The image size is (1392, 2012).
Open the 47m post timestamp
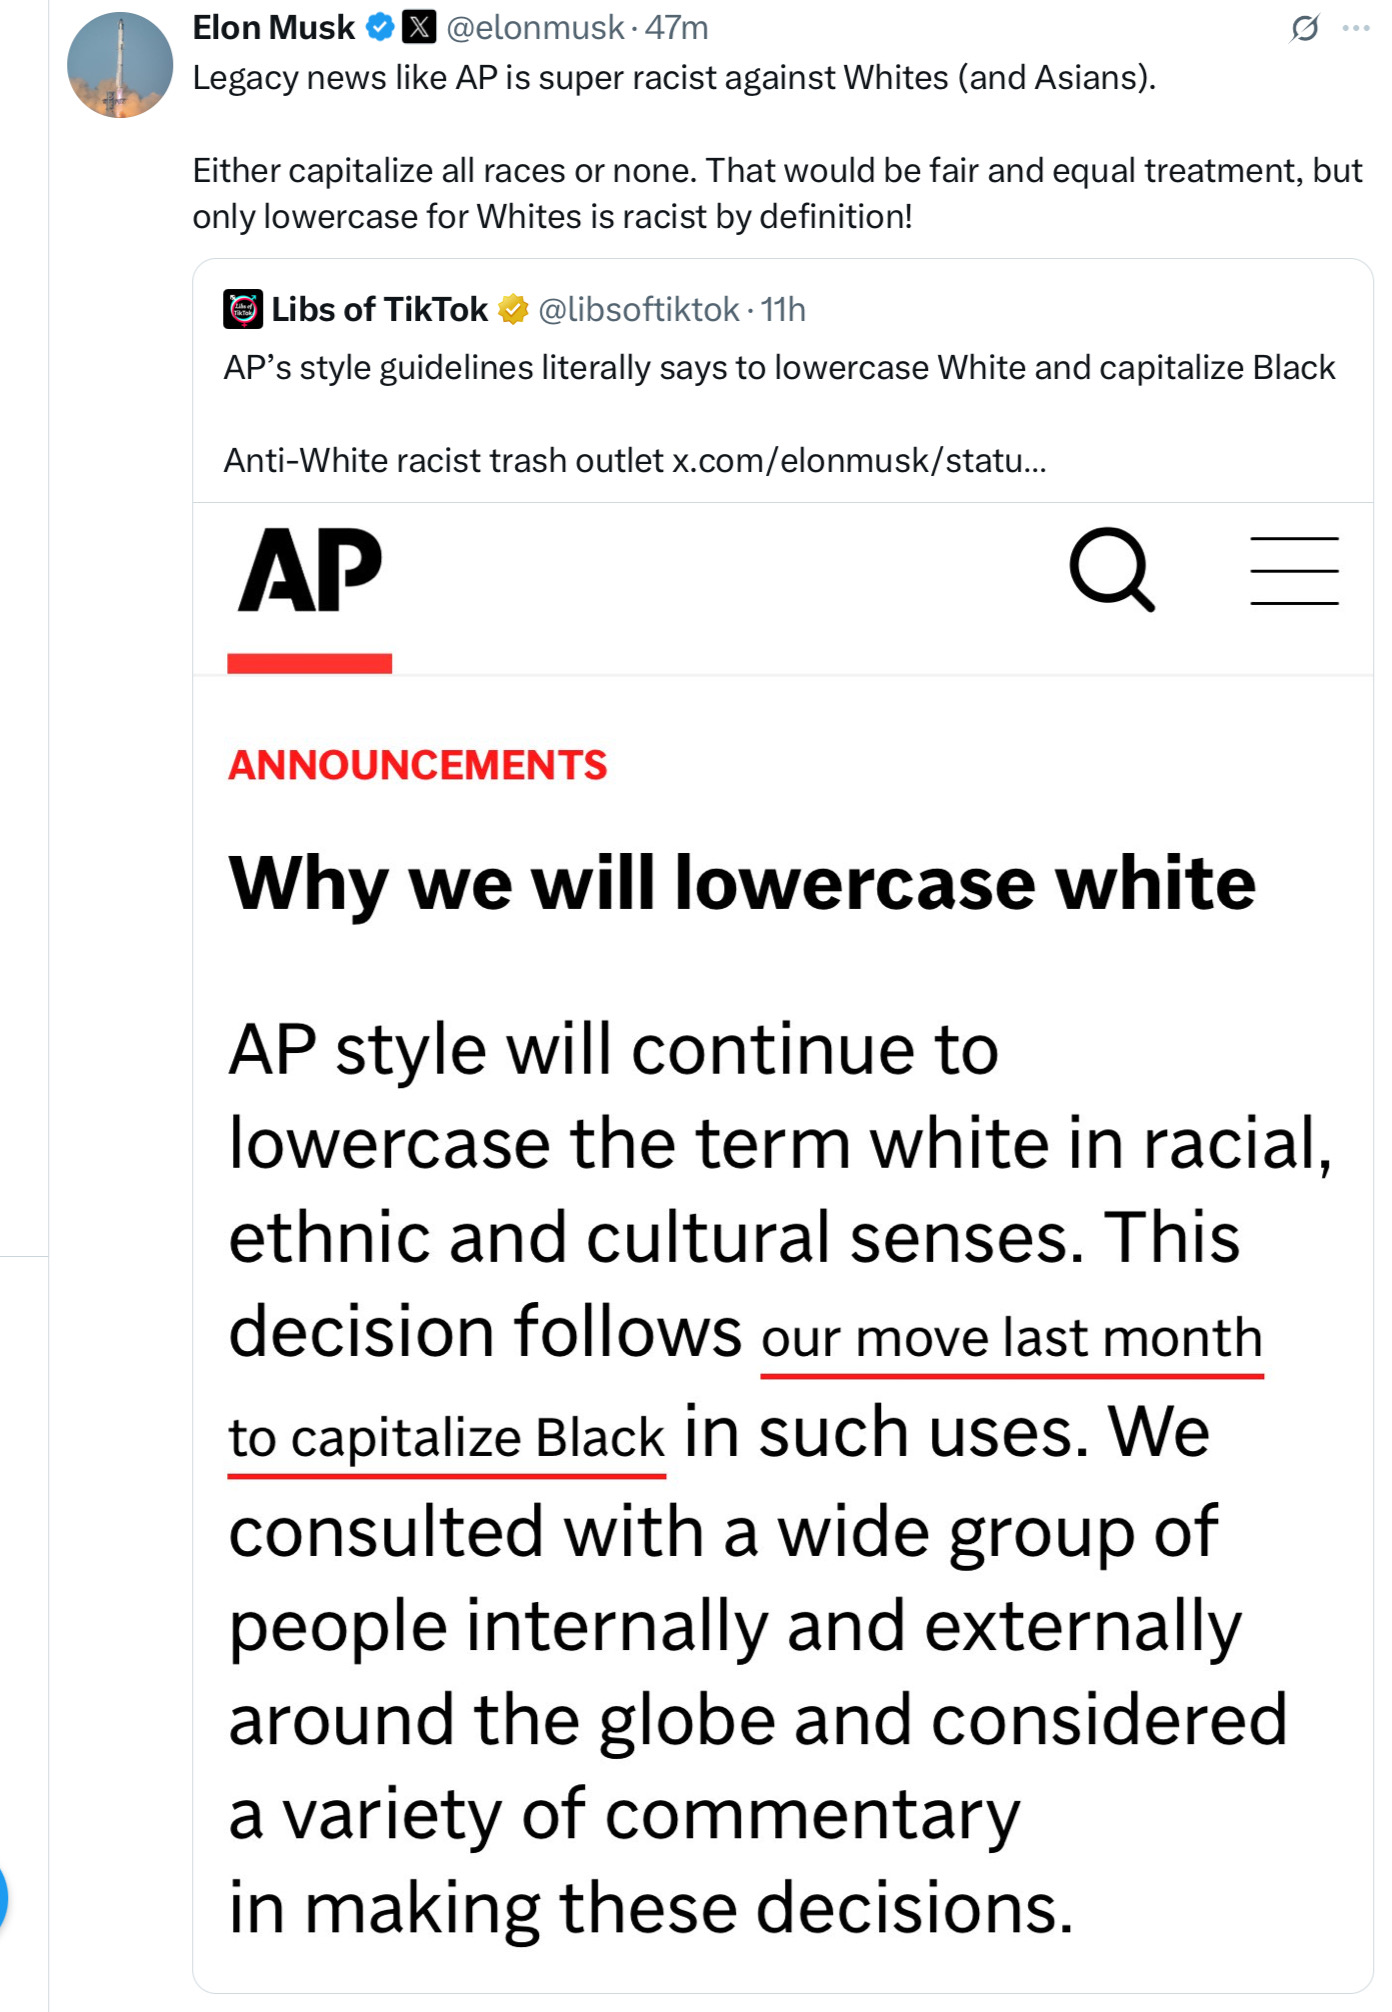pyautogui.click(x=676, y=28)
